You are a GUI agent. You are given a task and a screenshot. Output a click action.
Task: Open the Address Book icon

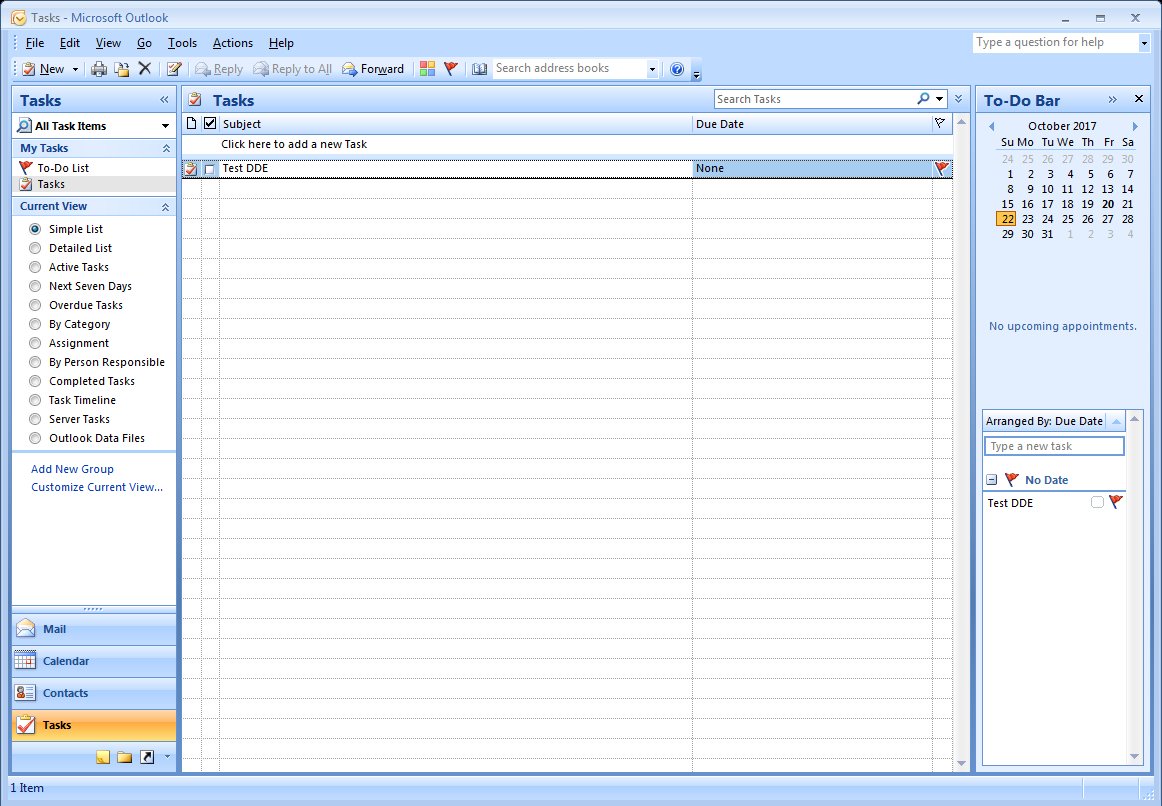coord(479,69)
